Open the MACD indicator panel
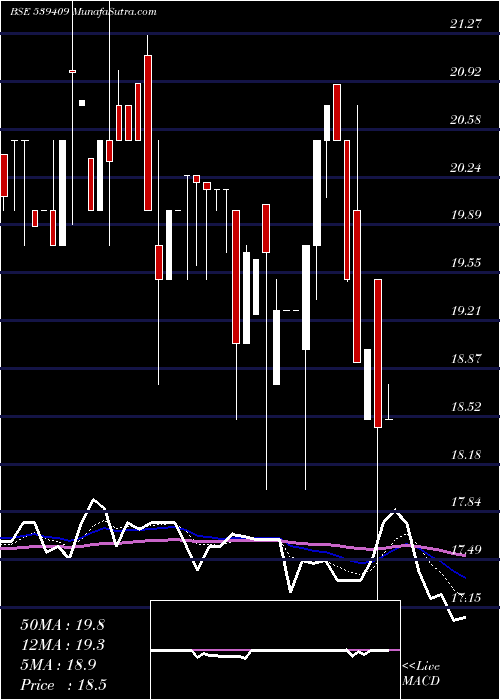Image resolution: width=500 pixels, height=700 pixels. tap(275, 650)
